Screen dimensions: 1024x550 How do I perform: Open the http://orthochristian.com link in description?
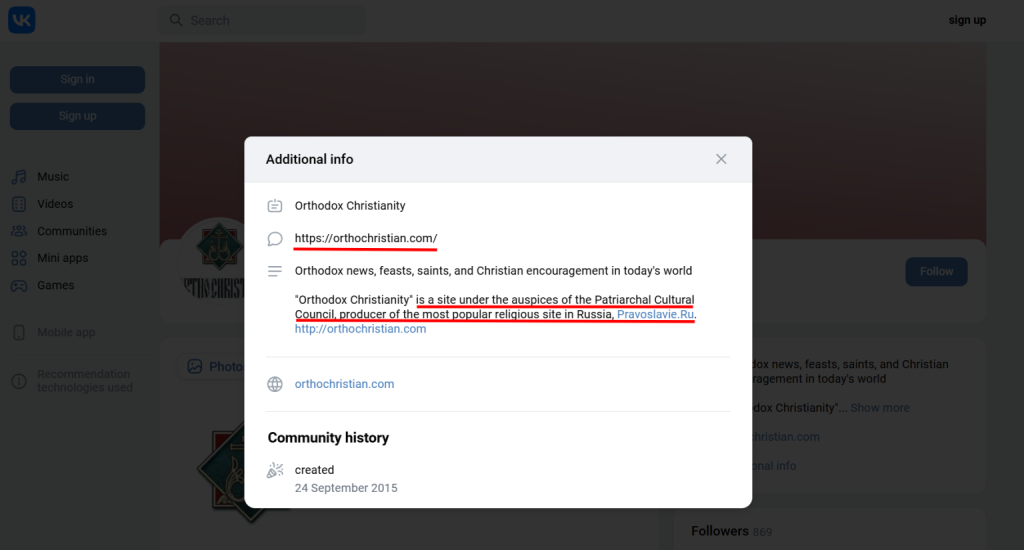click(360, 329)
